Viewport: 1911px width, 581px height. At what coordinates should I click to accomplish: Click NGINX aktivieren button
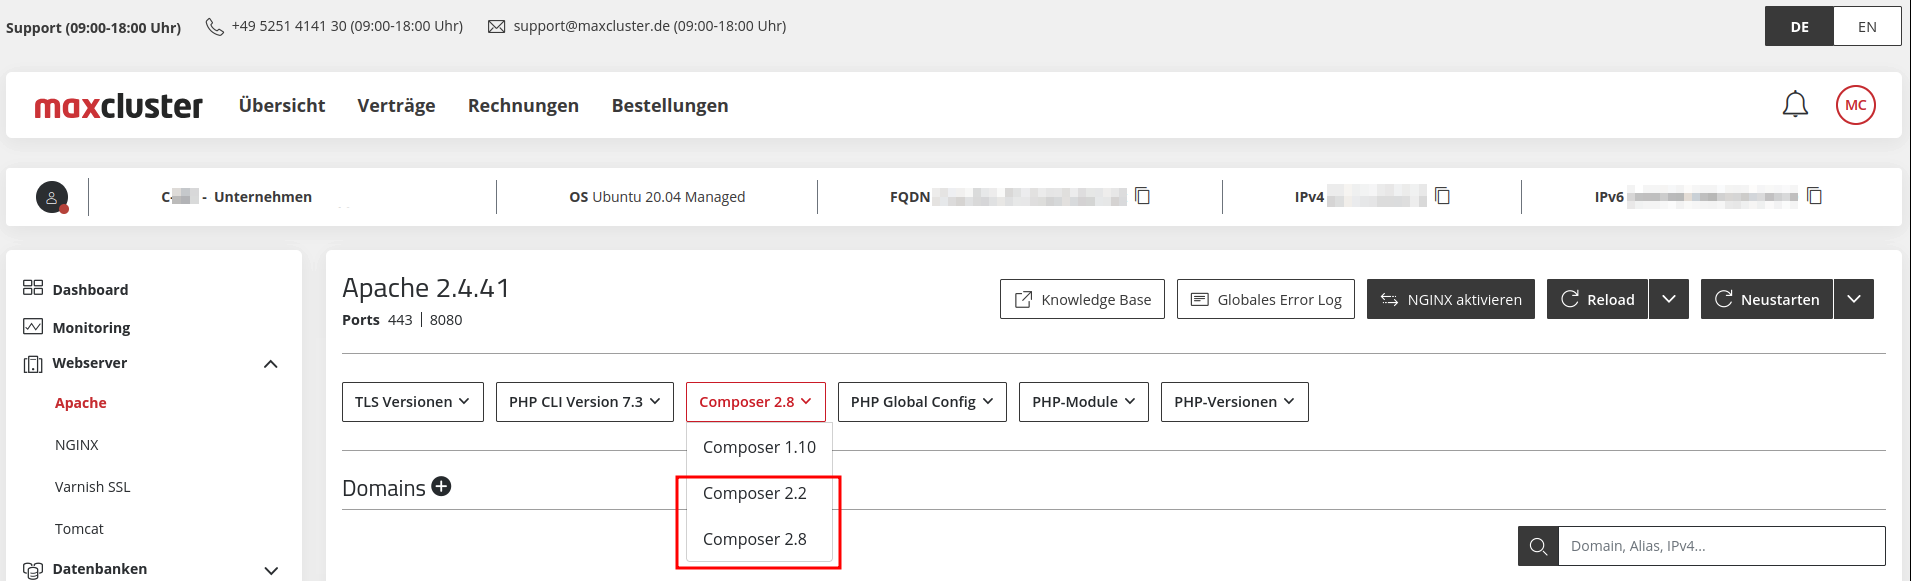1451,299
